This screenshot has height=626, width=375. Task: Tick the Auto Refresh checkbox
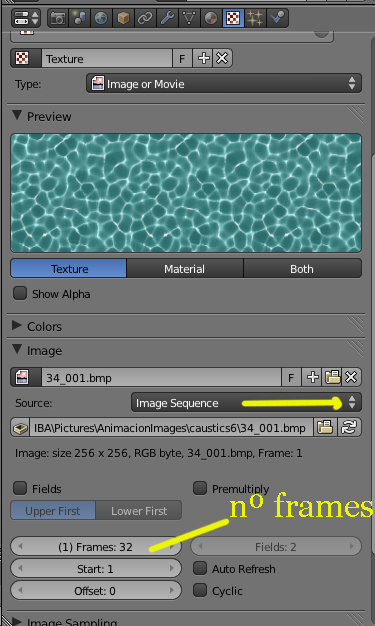200,568
